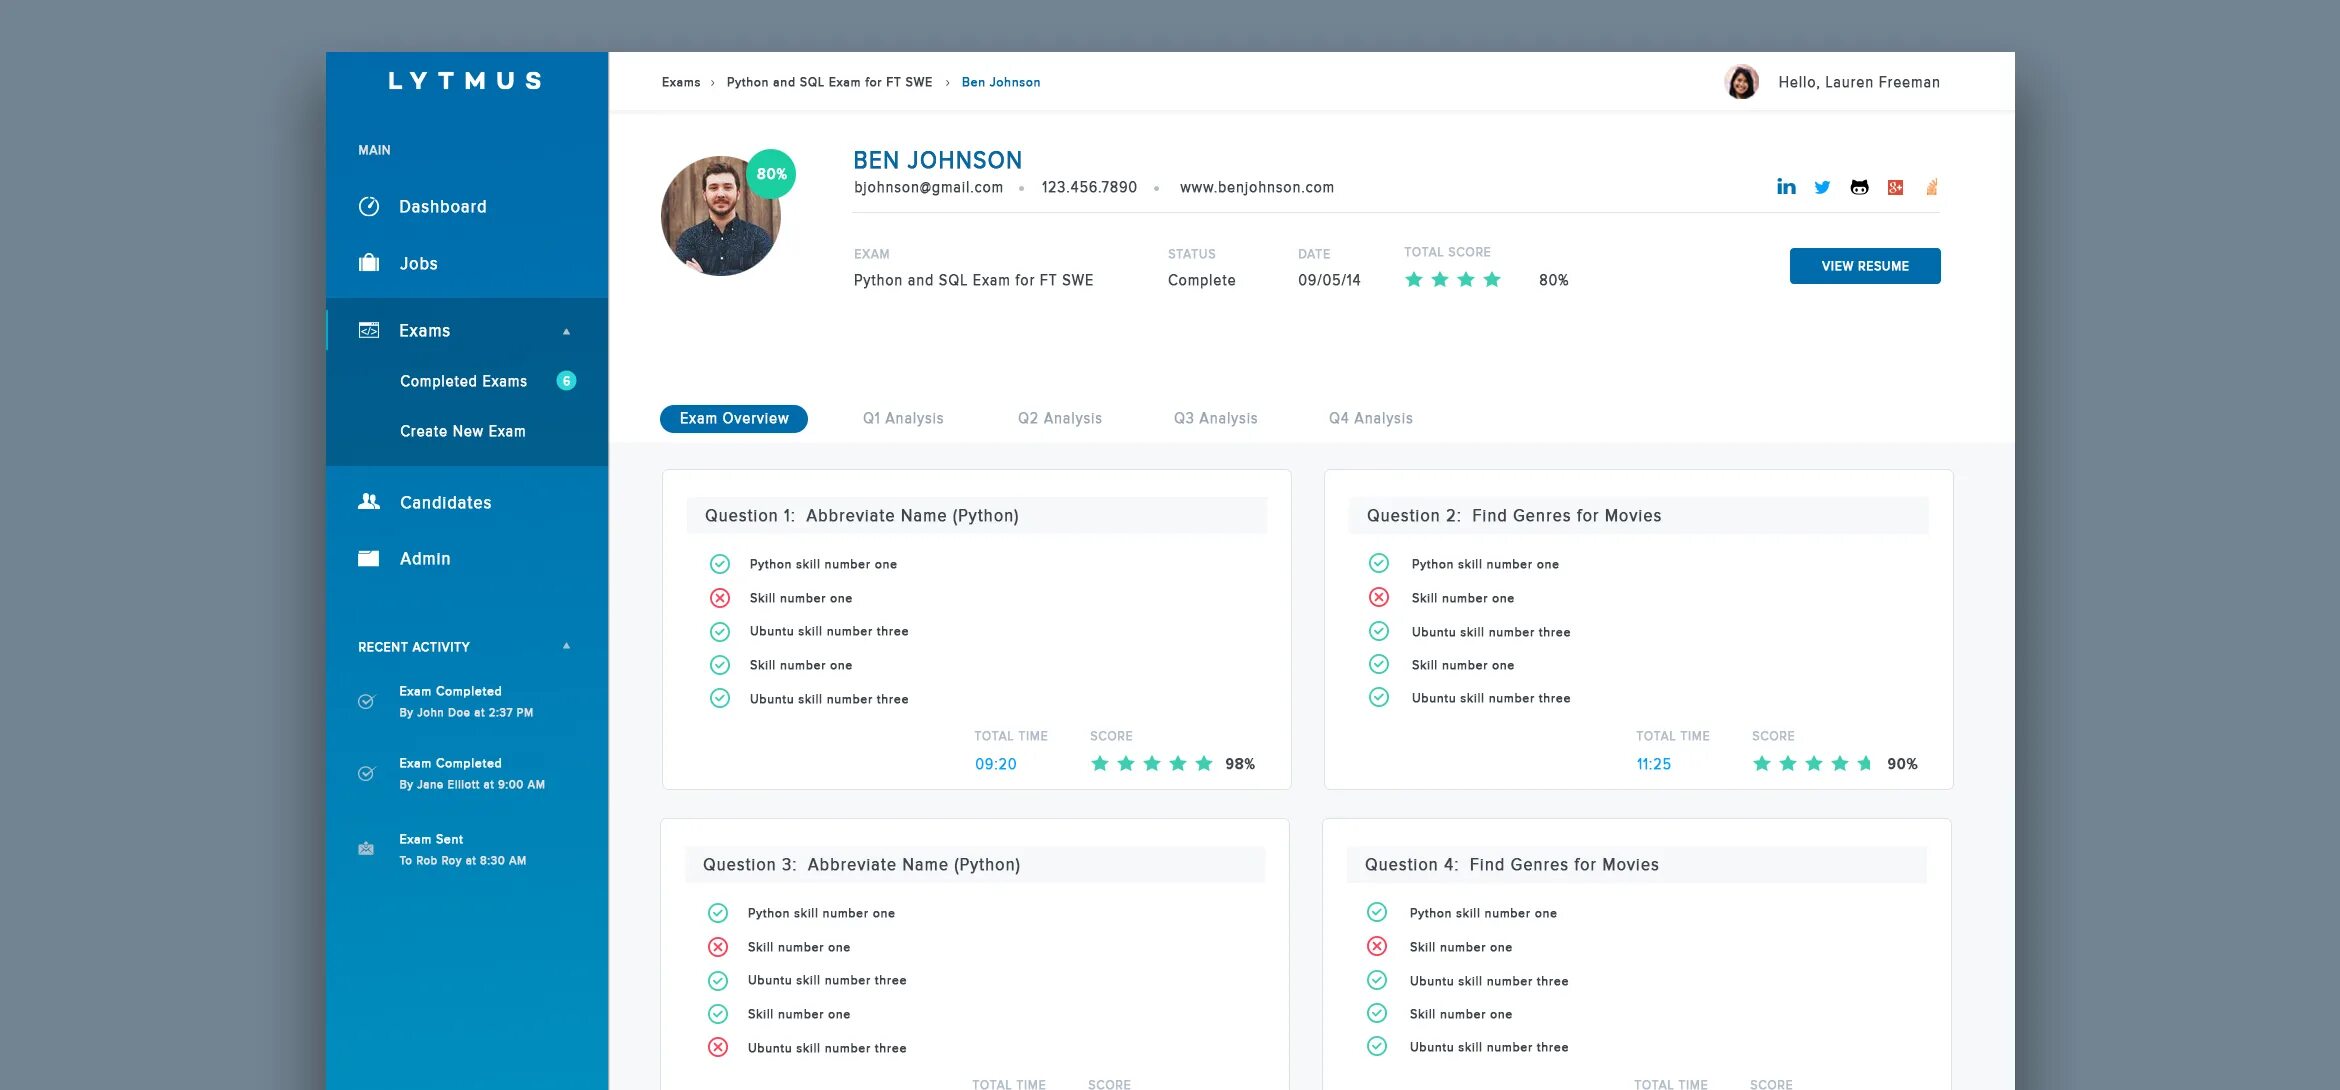Click the Candidates people icon
The height and width of the screenshot is (1090, 2340).
[369, 502]
